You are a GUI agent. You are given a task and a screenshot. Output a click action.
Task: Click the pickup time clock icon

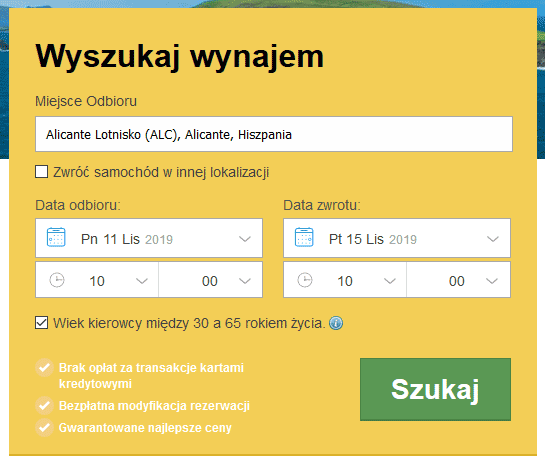(x=57, y=280)
